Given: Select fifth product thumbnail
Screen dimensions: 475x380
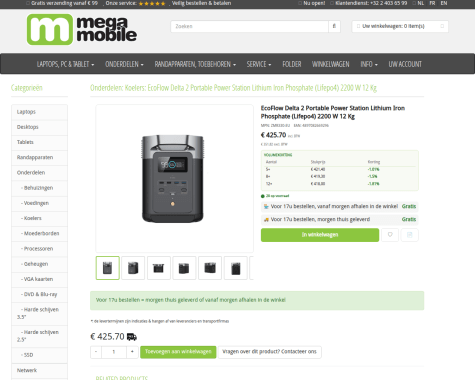Looking at the screenshot, I should pyautogui.click(x=210, y=268).
